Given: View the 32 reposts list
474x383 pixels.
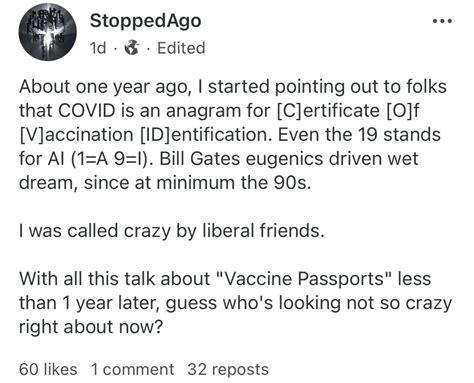Looking at the screenshot, I should coord(228,369).
